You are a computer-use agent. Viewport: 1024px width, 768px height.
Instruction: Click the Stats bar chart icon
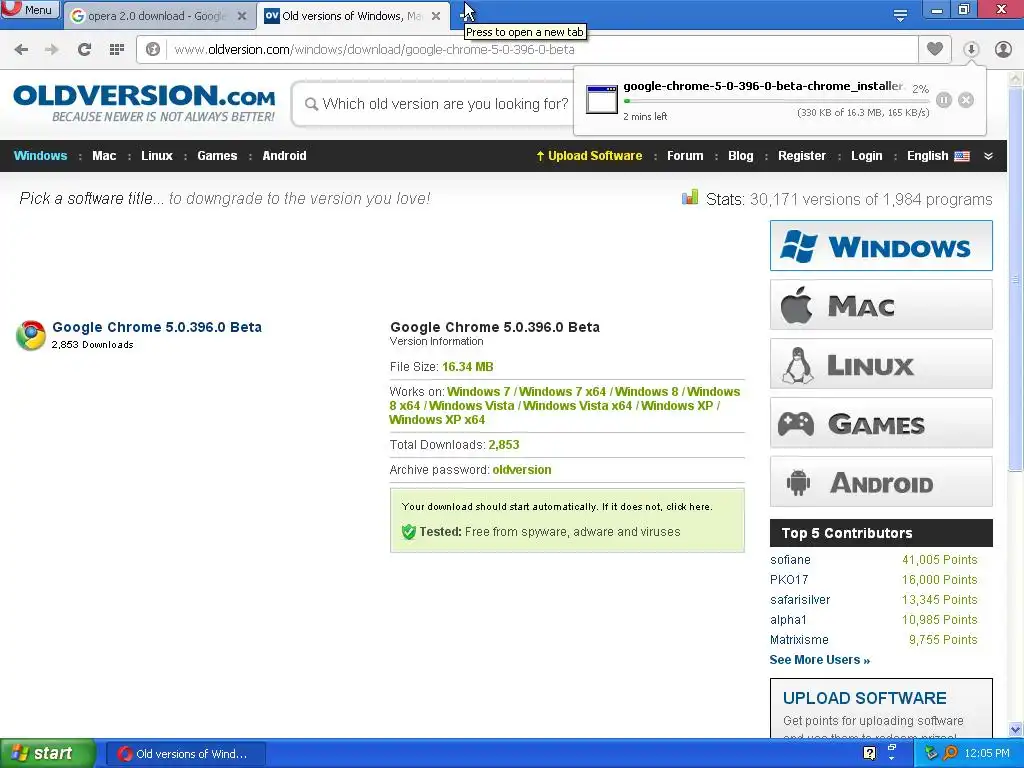690,197
